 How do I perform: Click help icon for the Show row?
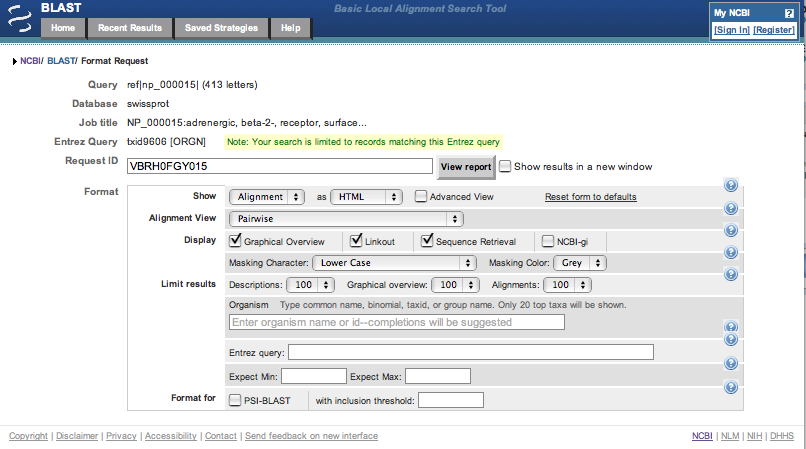point(730,186)
